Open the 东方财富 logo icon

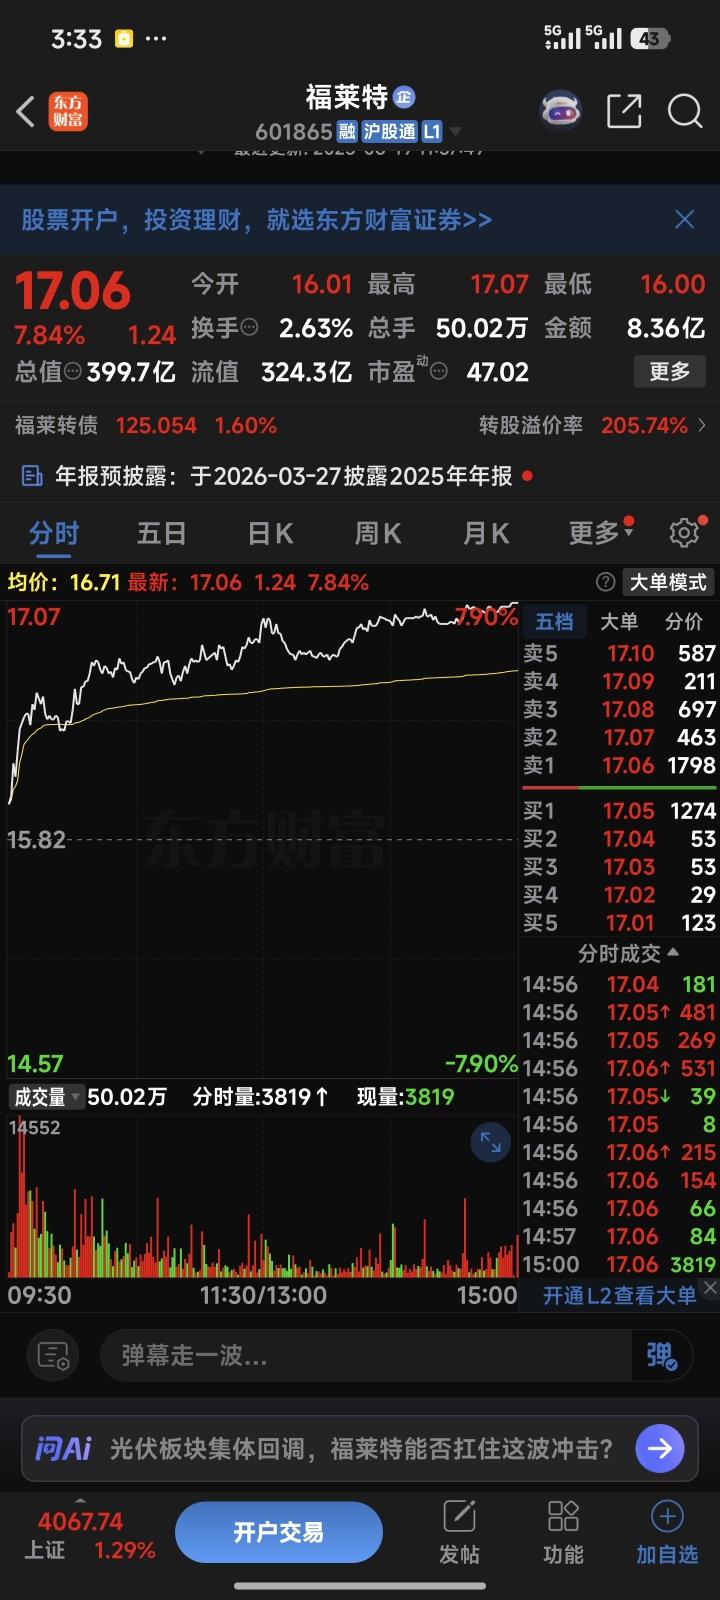tap(68, 111)
